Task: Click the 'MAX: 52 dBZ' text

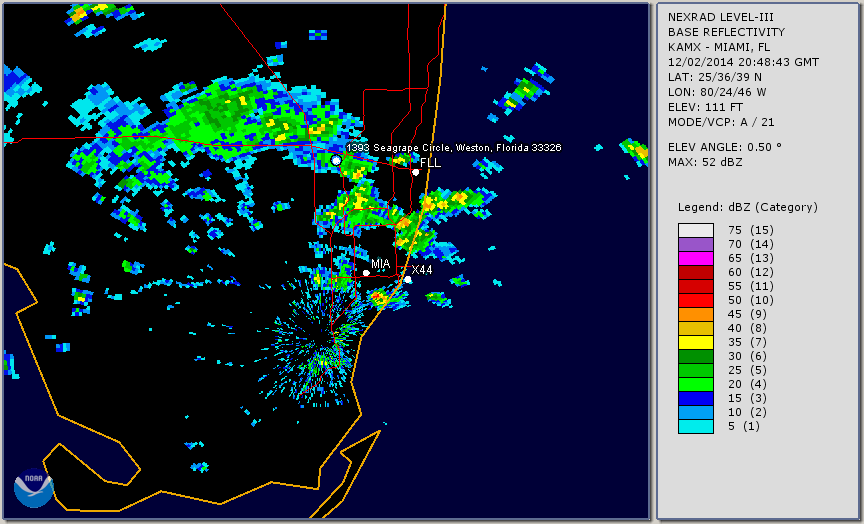Action: point(705,162)
